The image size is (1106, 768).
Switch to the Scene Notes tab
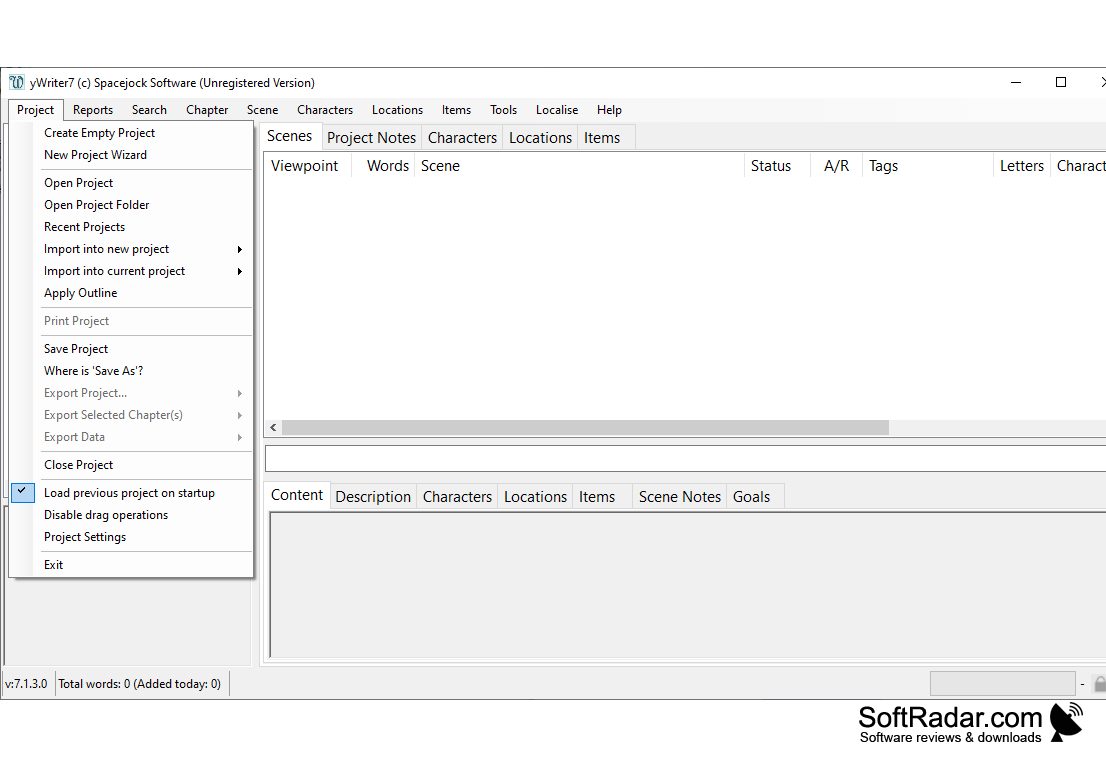point(679,496)
